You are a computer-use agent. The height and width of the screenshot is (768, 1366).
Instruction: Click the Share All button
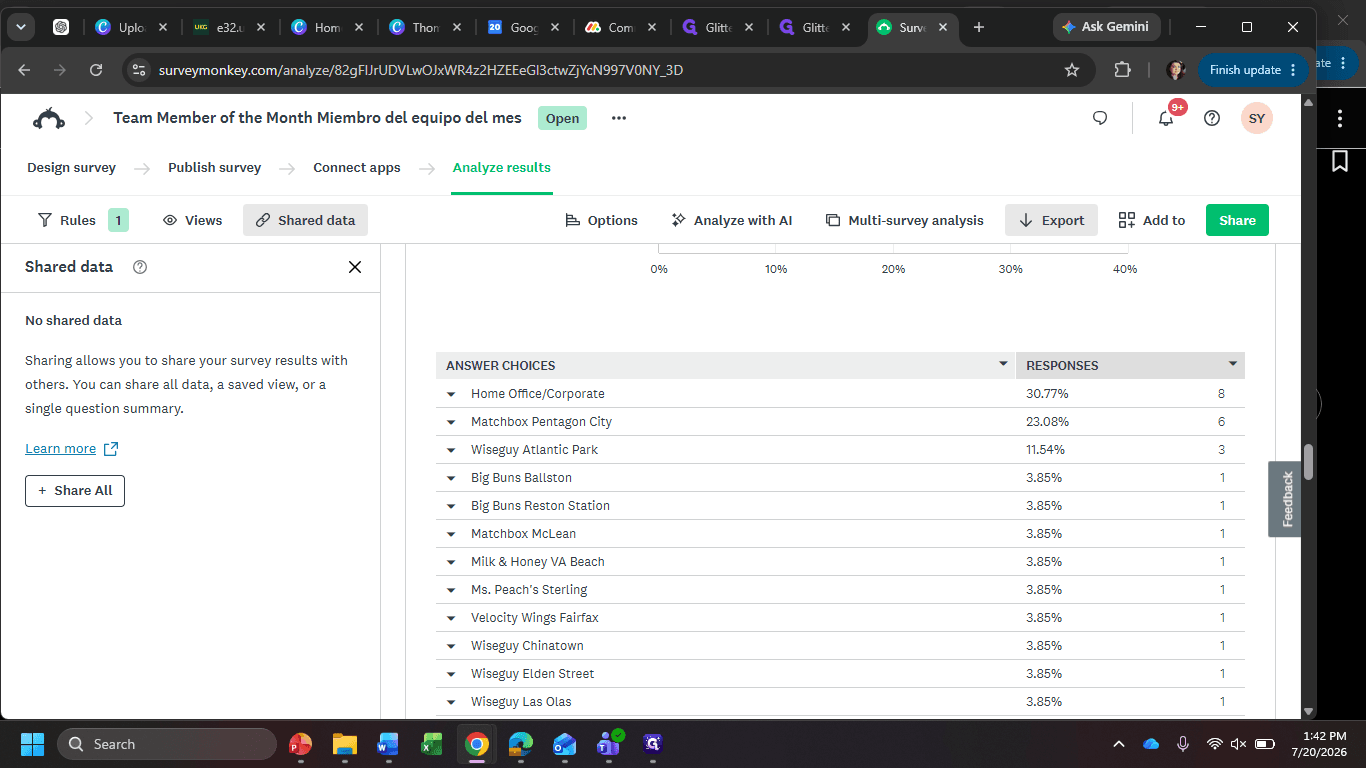click(75, 491)
